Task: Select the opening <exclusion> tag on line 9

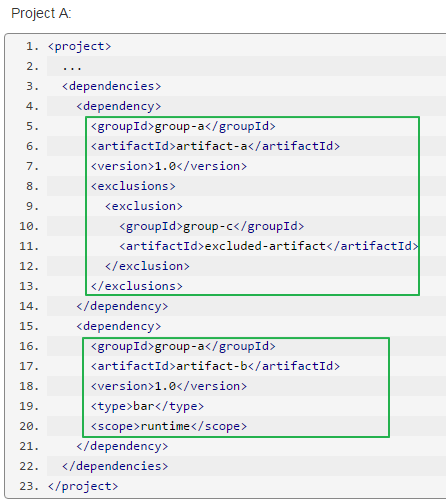Action: pos(144,206)
